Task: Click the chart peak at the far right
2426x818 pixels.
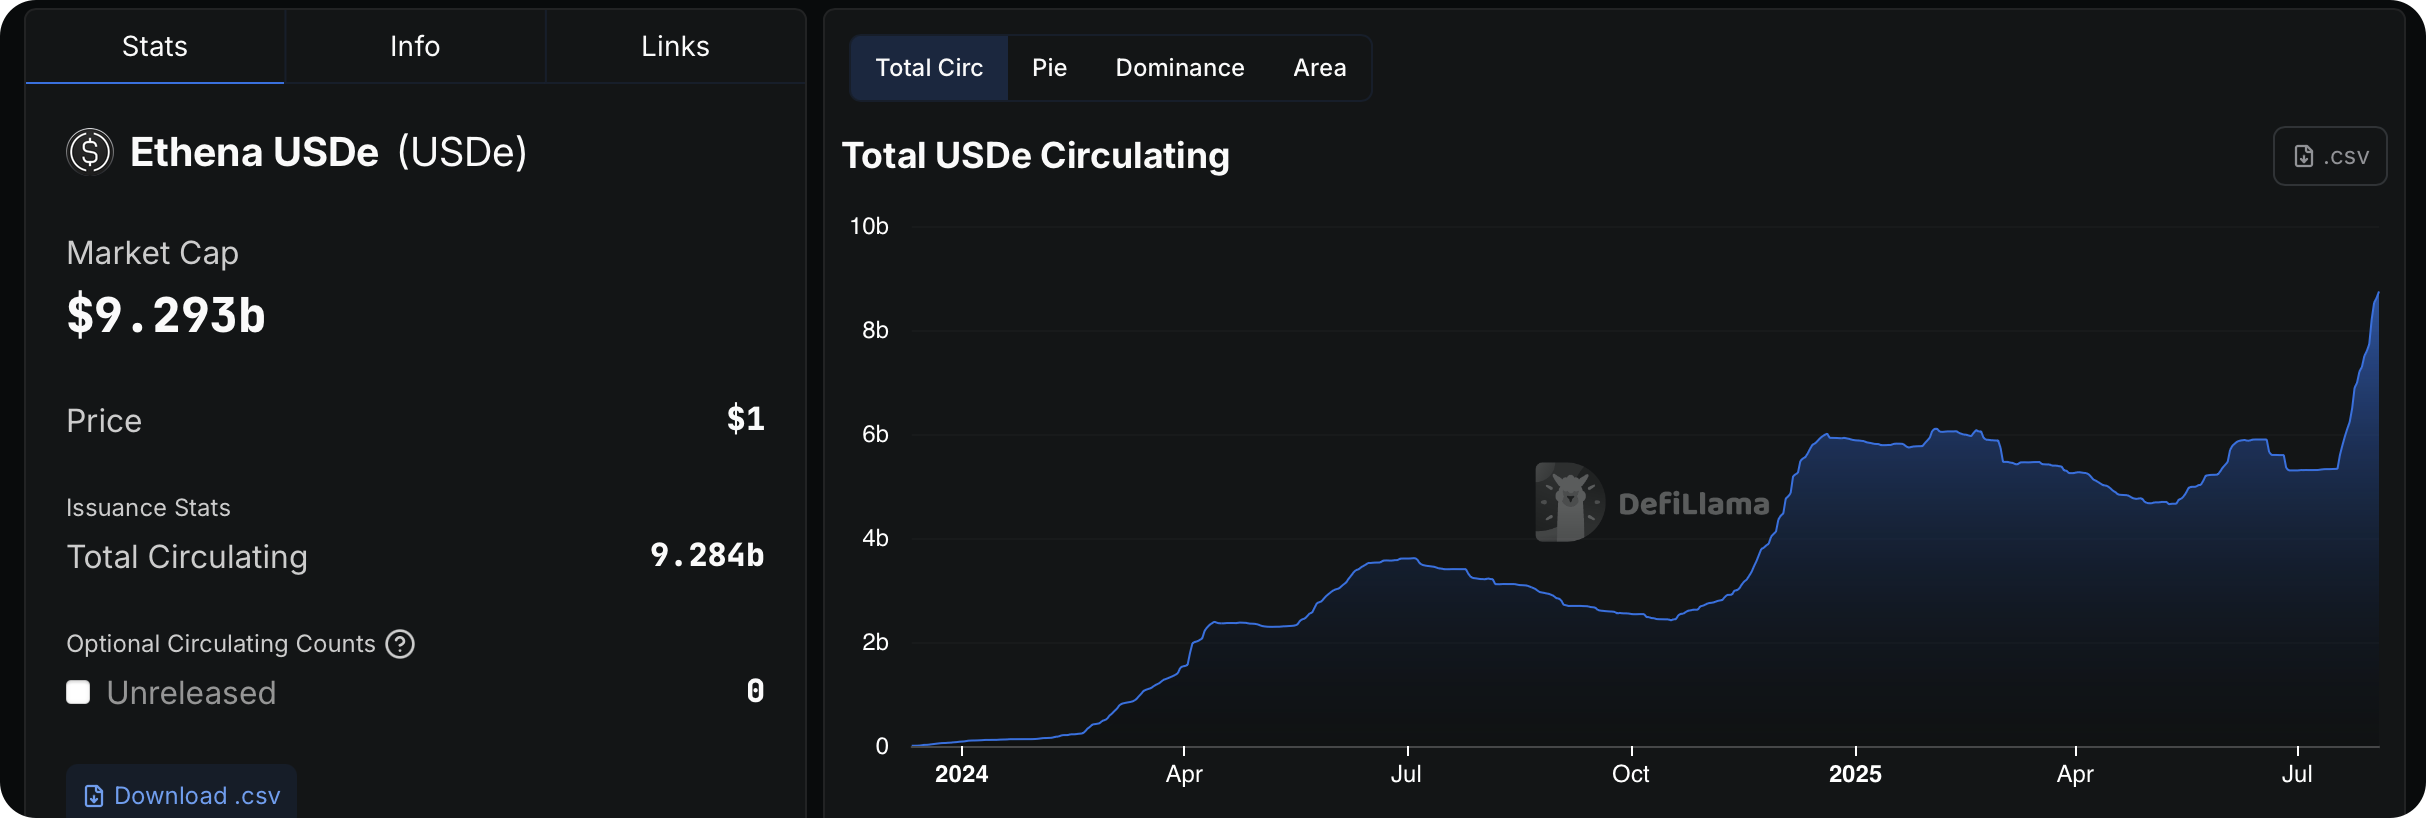Action: coord(2376,295)
